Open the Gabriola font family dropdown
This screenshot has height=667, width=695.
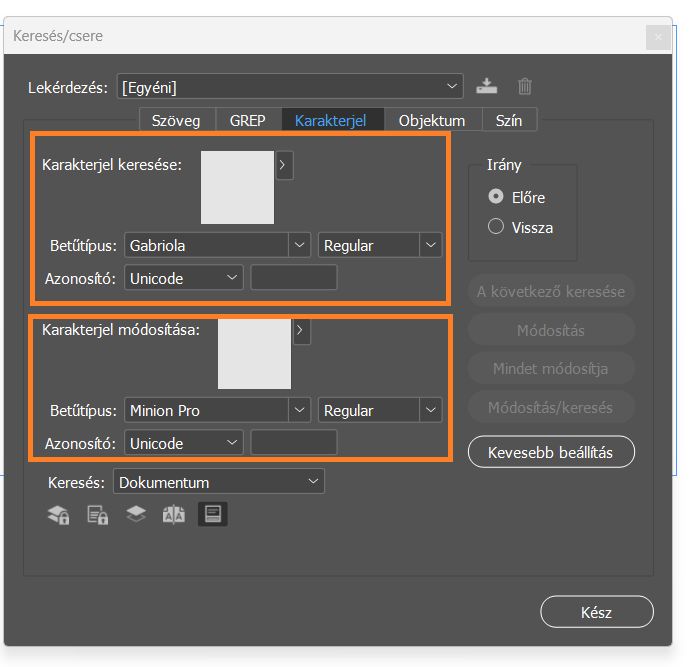click(x=300, y=245)
